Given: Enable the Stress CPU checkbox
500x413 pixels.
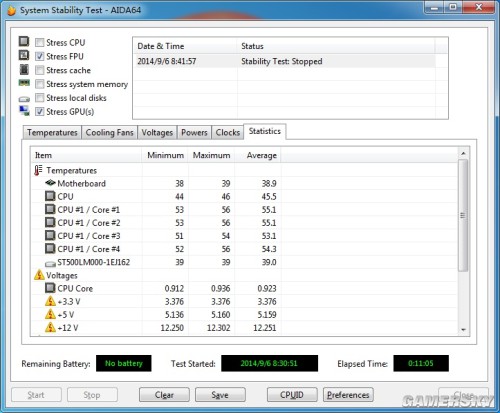Looking at the screenshot, I should 39,42.
